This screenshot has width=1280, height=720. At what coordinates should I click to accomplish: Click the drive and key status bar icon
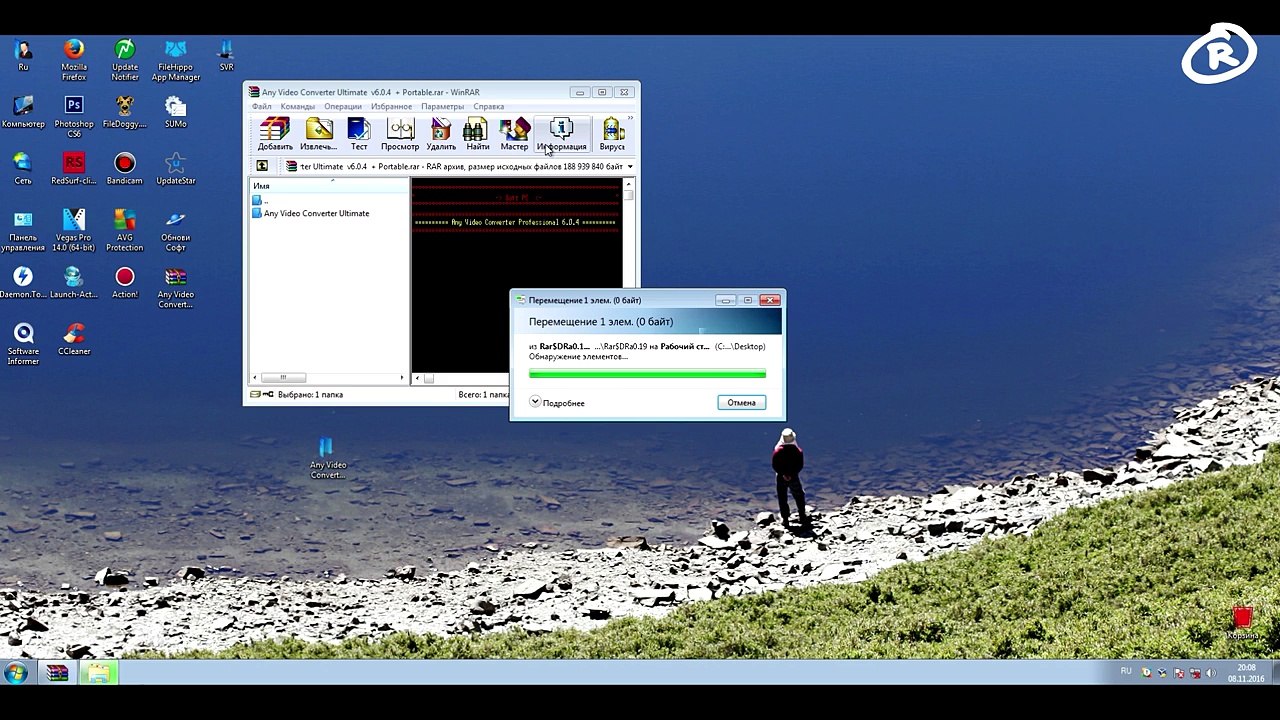click(262, 394)
